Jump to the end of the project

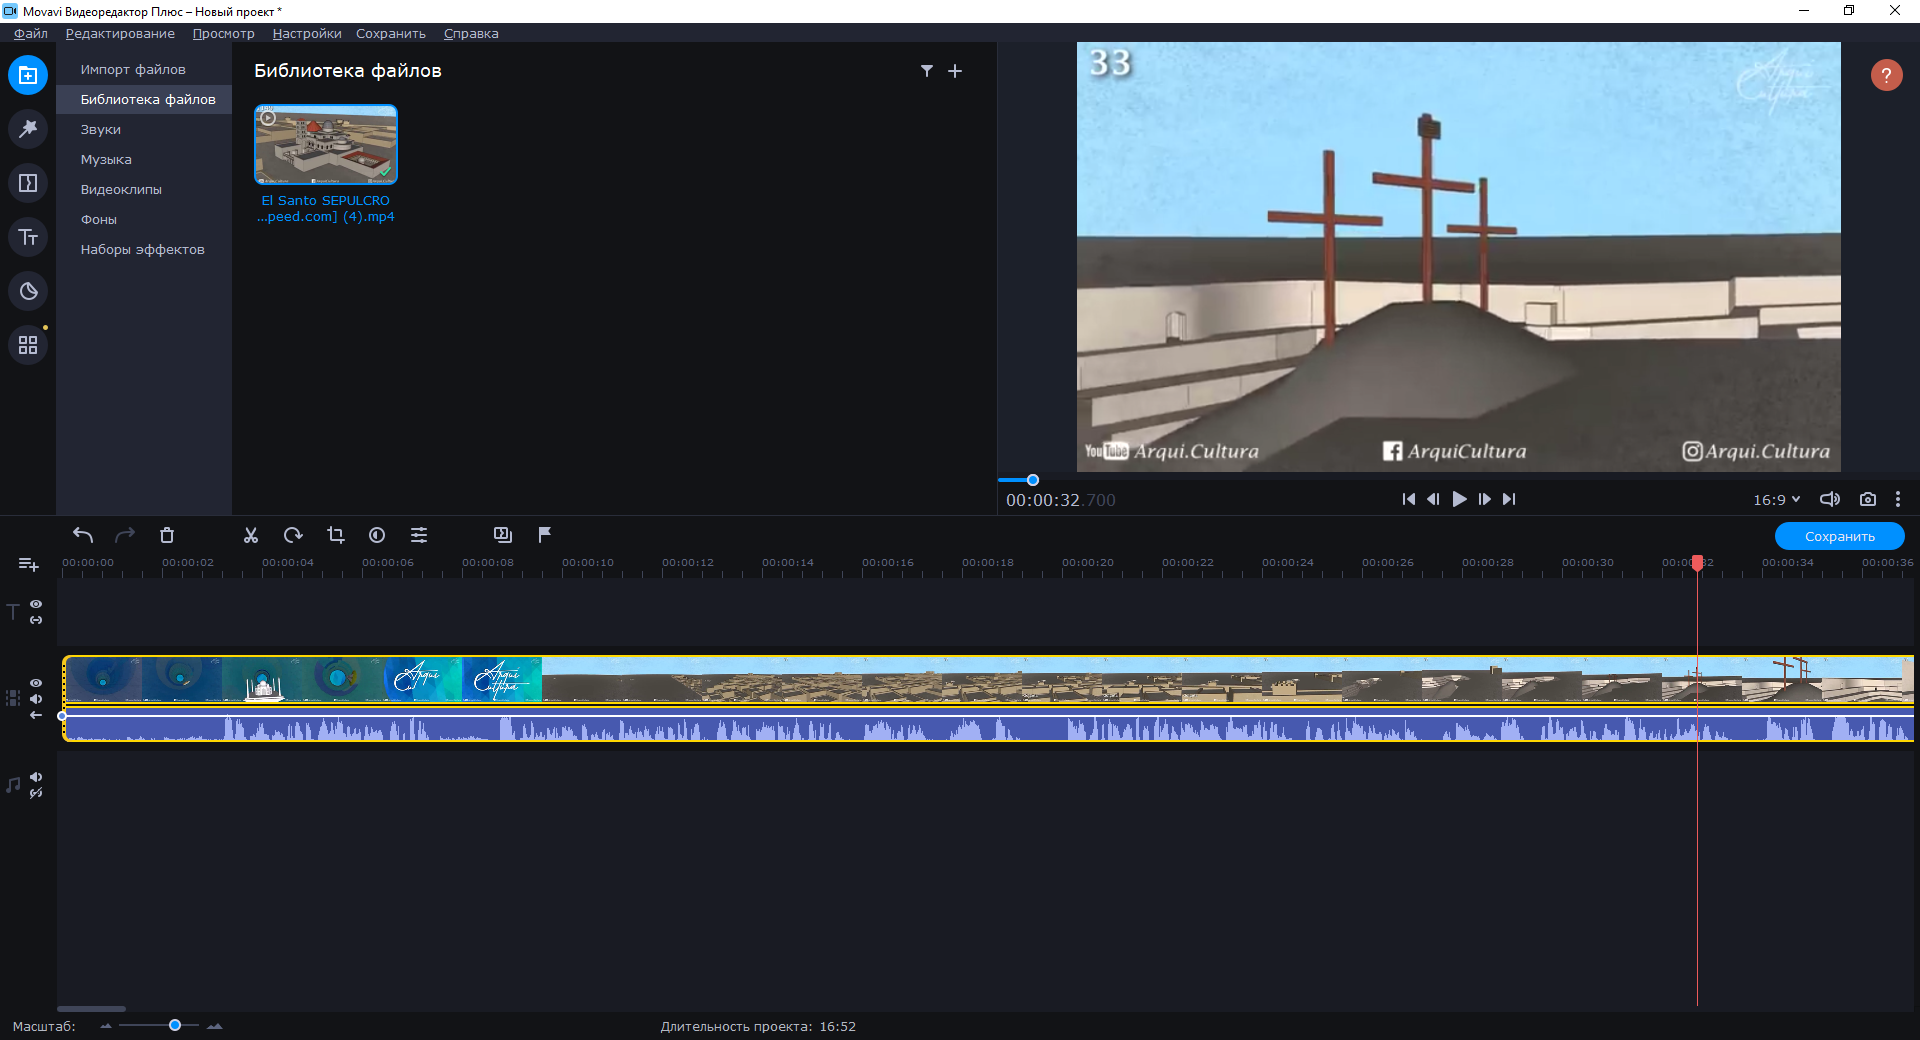tap(1510, 499)
